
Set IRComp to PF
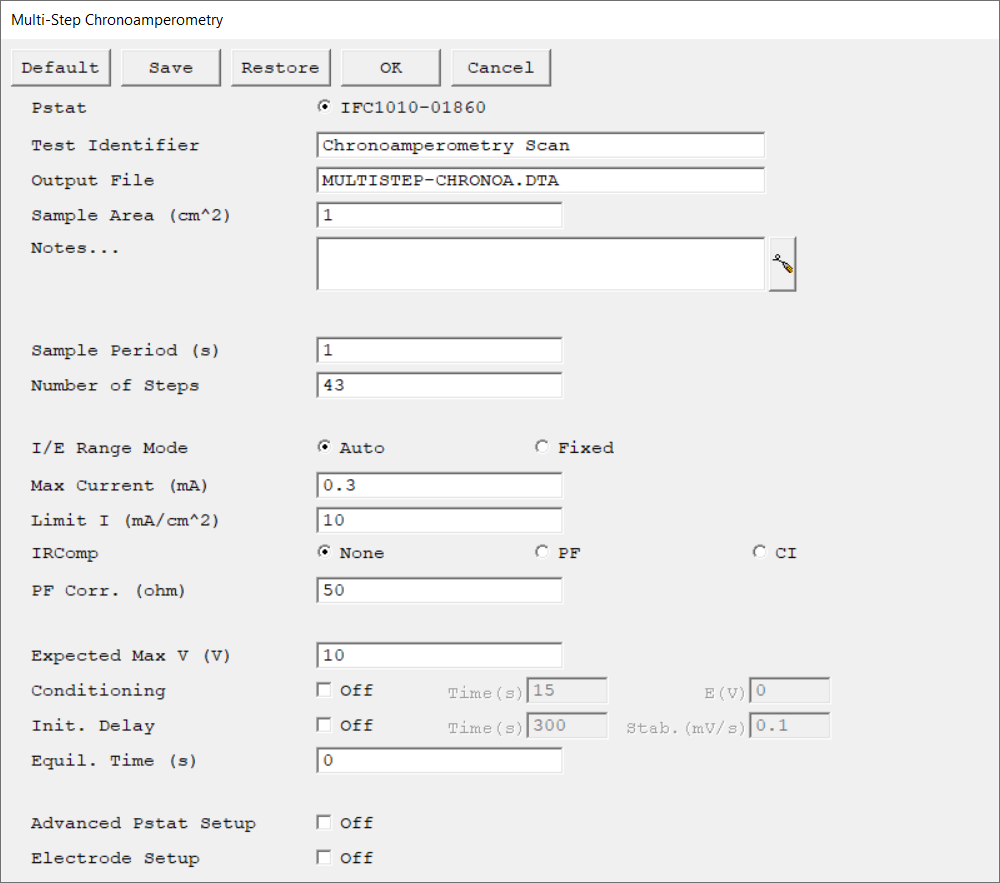[x=541, y=552]
